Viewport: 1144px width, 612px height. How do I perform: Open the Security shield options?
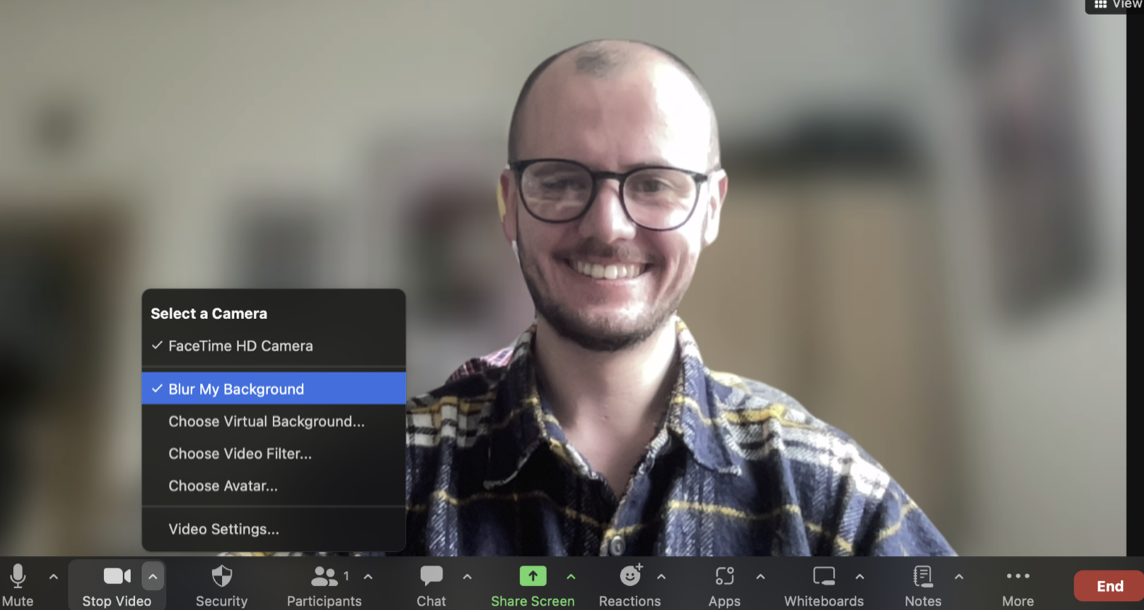221,577
